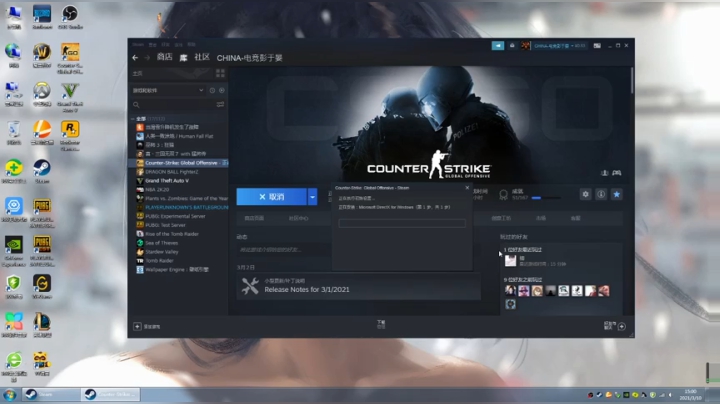Go back with the Steam left arrow
720x404 pixels.
point(135,58)
